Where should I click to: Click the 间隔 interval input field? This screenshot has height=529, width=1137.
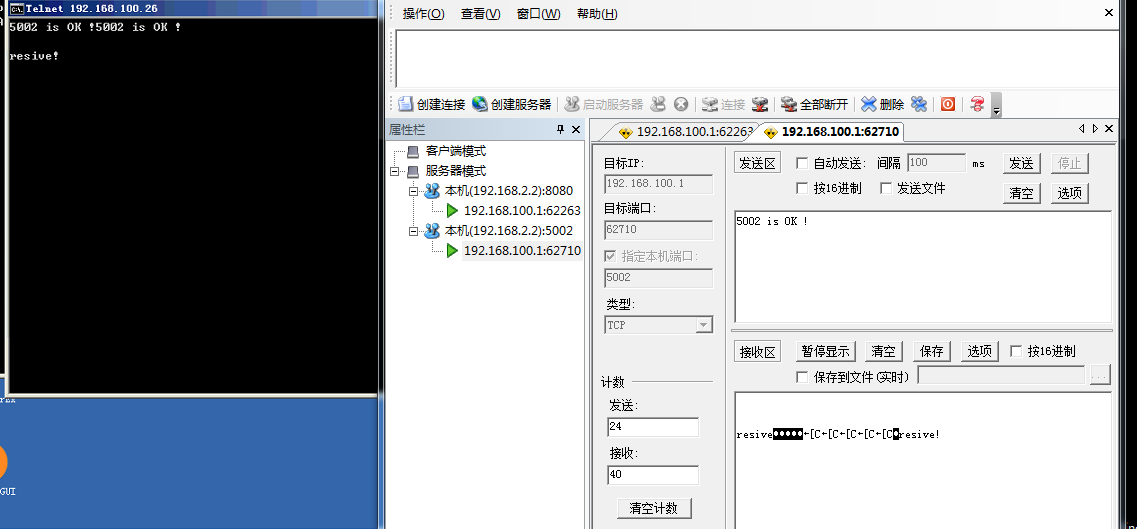[935, 163]
